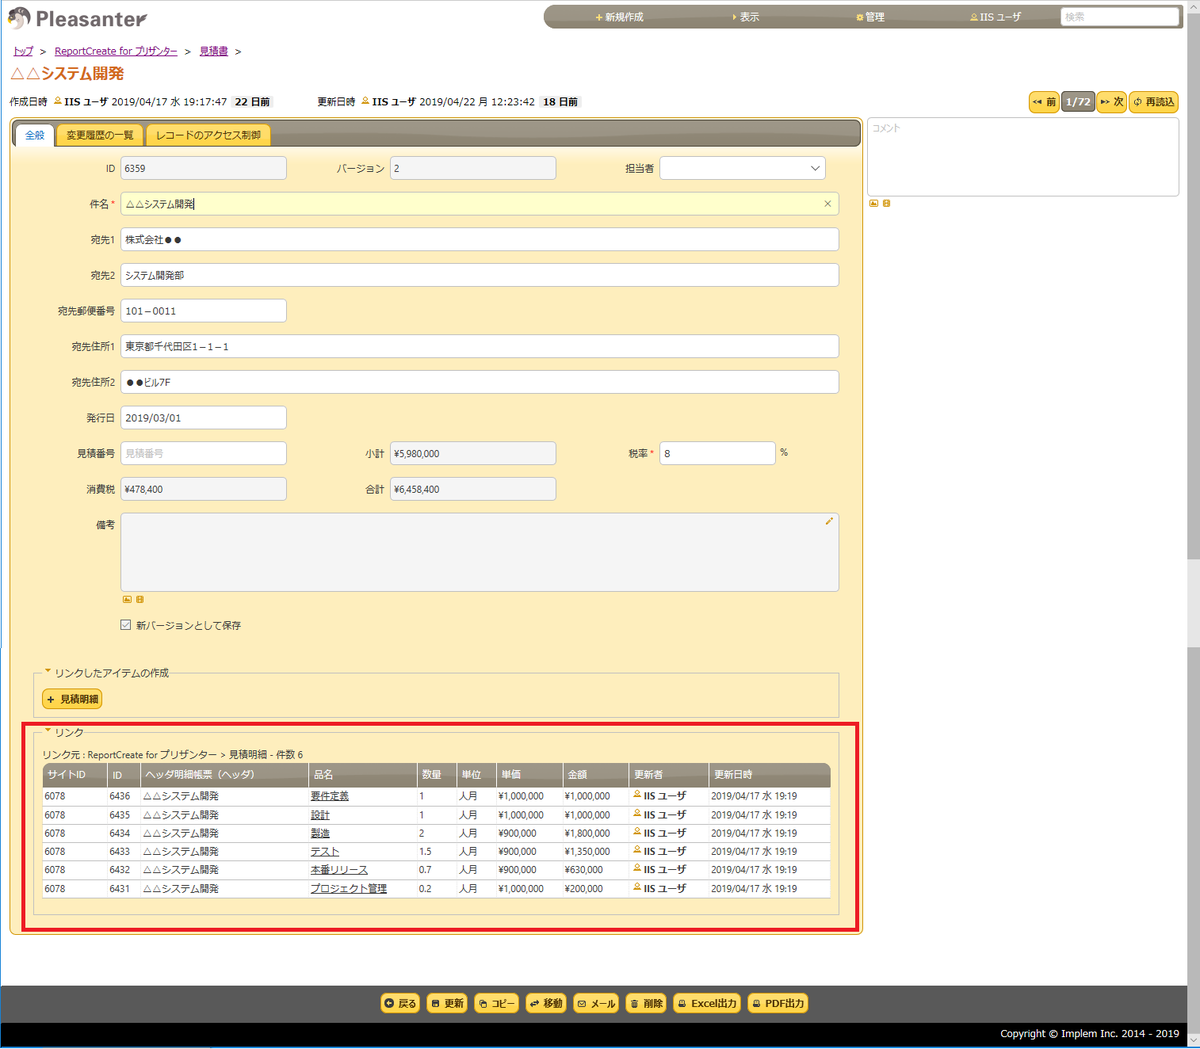The width and height of the screenshot is (1200, 1049).
Task: Click the search box in header
Action: (1119, 17)
